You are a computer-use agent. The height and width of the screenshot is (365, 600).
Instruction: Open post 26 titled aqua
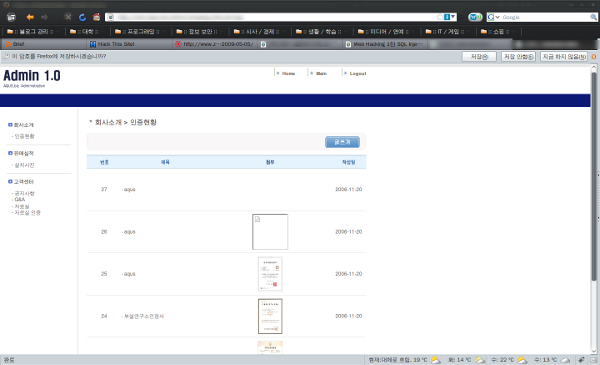(129, 232)
